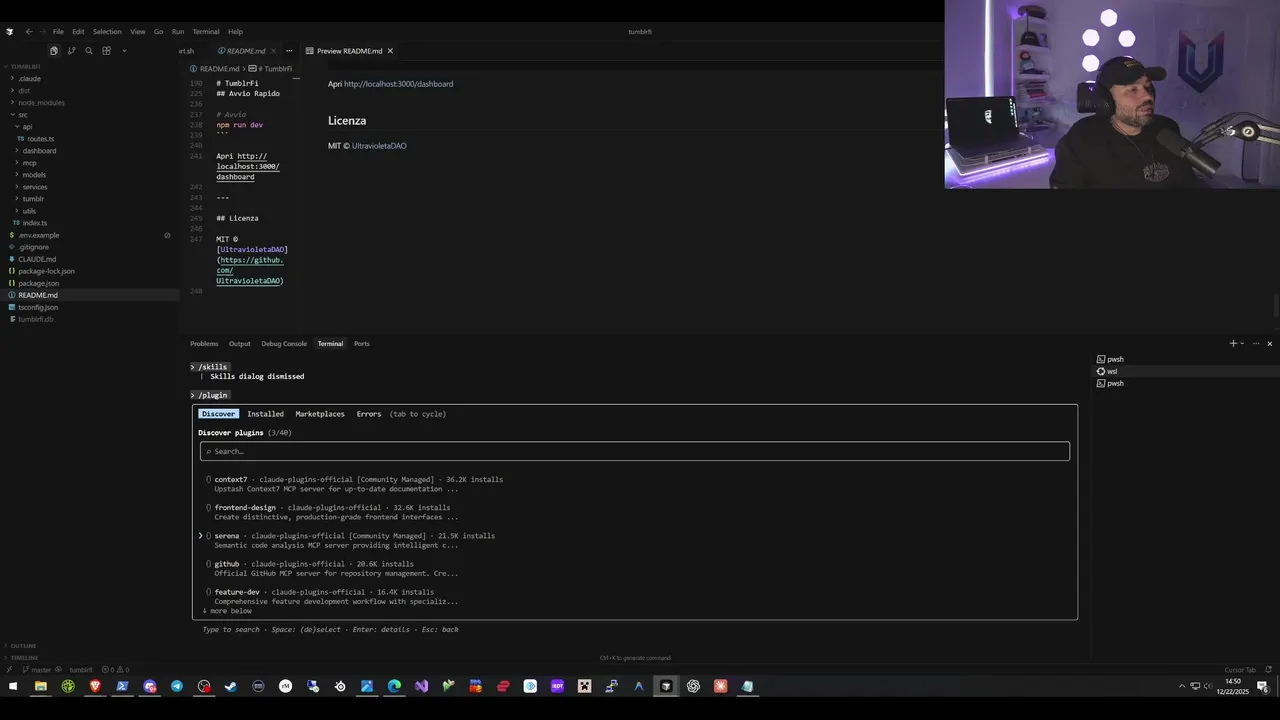Open the Run menu
Image resolution: width=1280 pixels, height=720 pixels.
pyautogui.click(x=178, y=31)
